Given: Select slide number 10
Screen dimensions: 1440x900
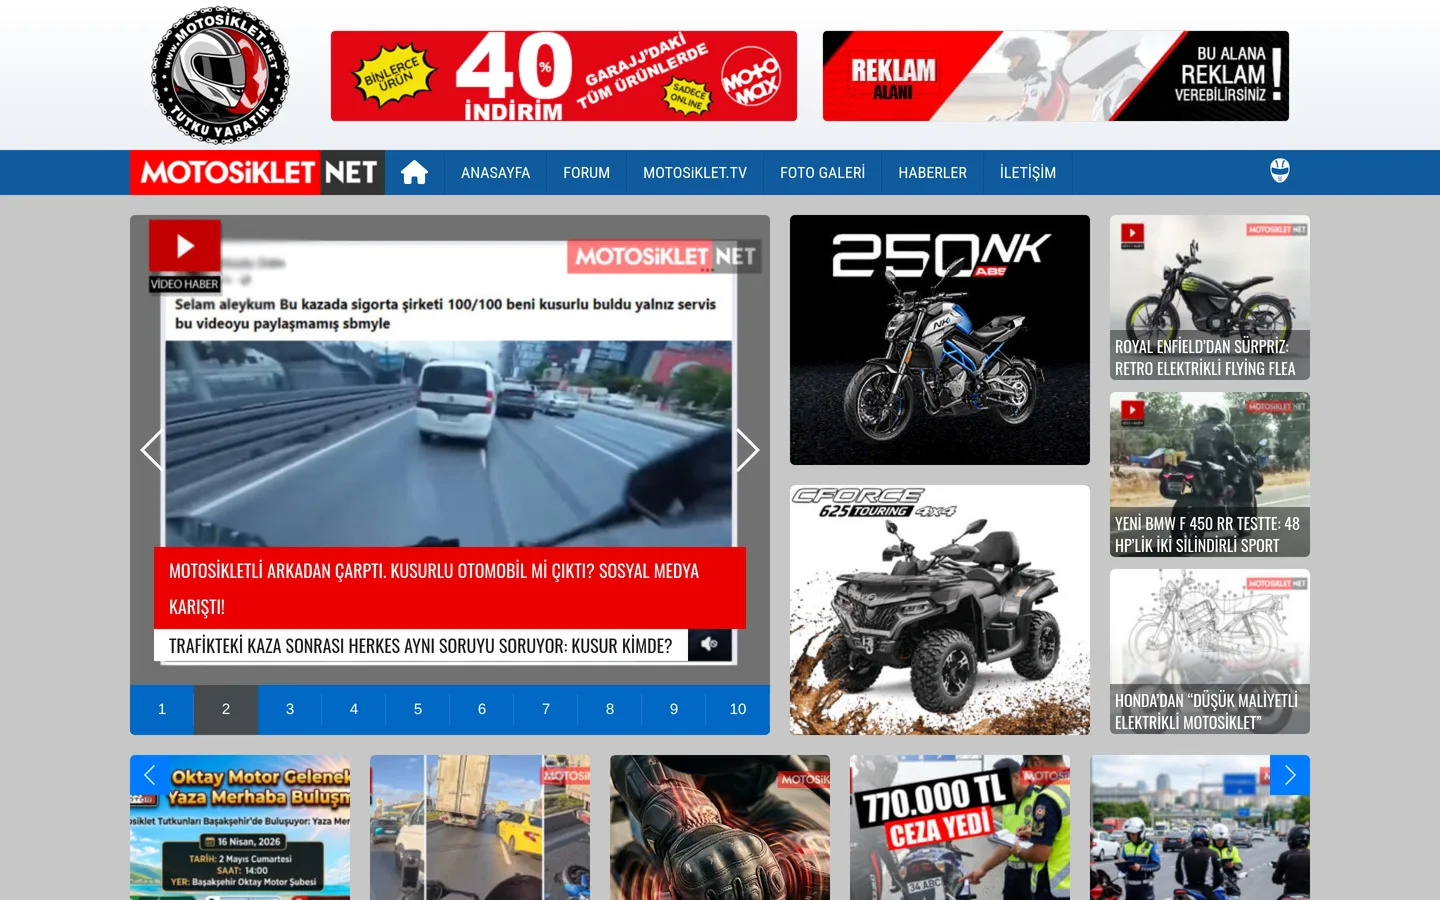Looking at the screenshot, I should (738, 709).
